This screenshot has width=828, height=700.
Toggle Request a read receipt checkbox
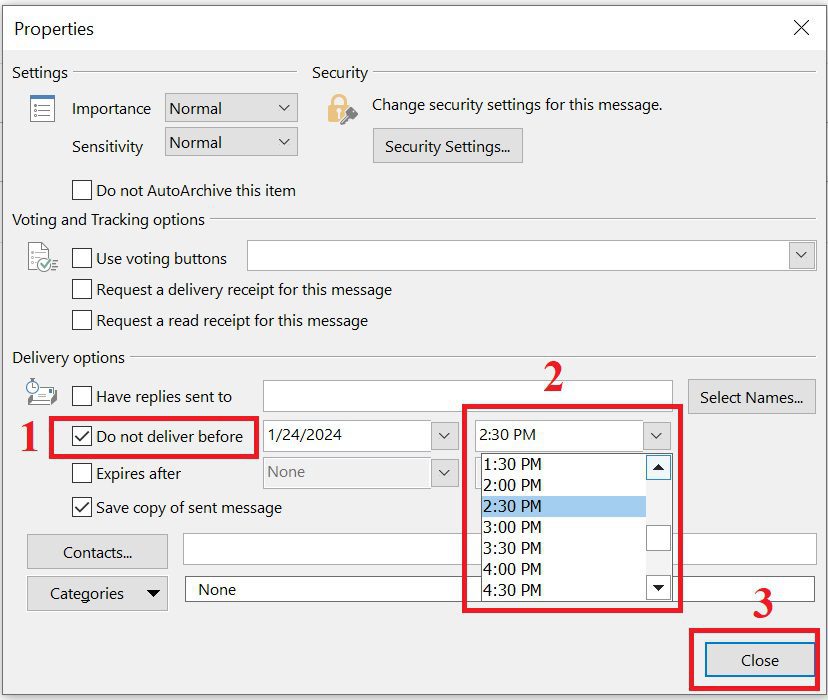click(x=82, y=321)
